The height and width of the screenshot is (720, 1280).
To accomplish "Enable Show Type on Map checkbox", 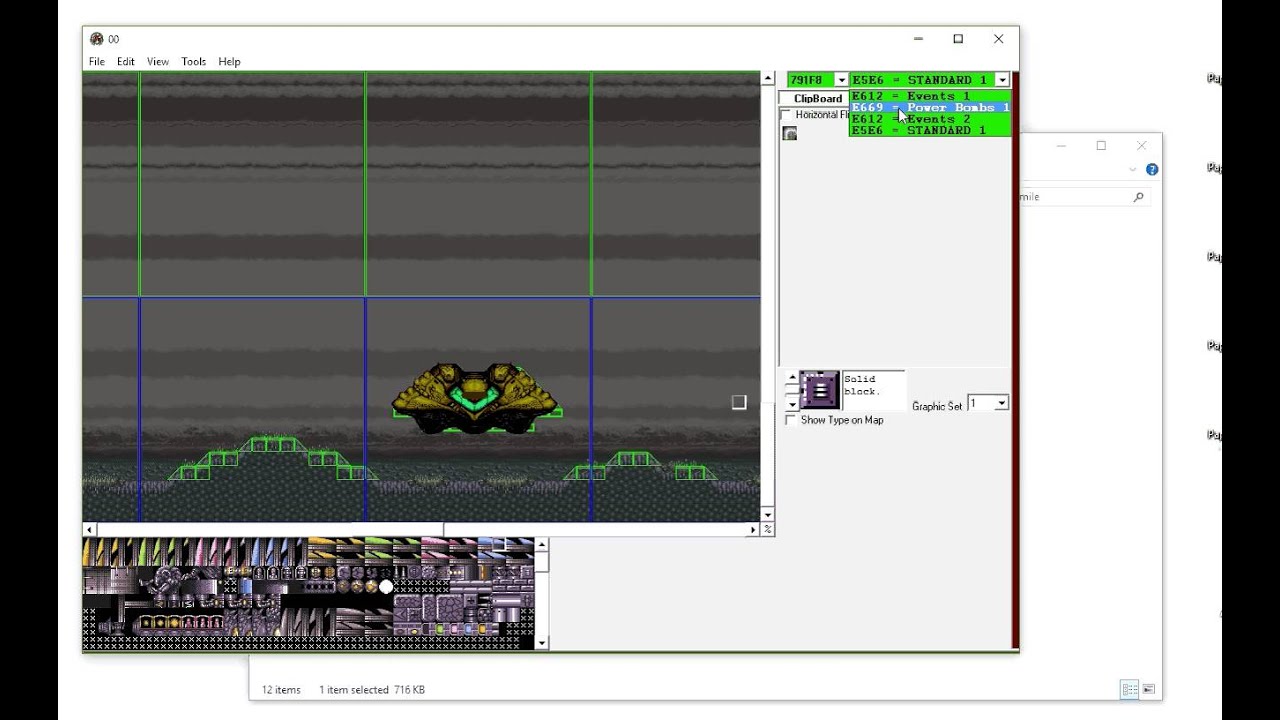I will coord(791,420).
